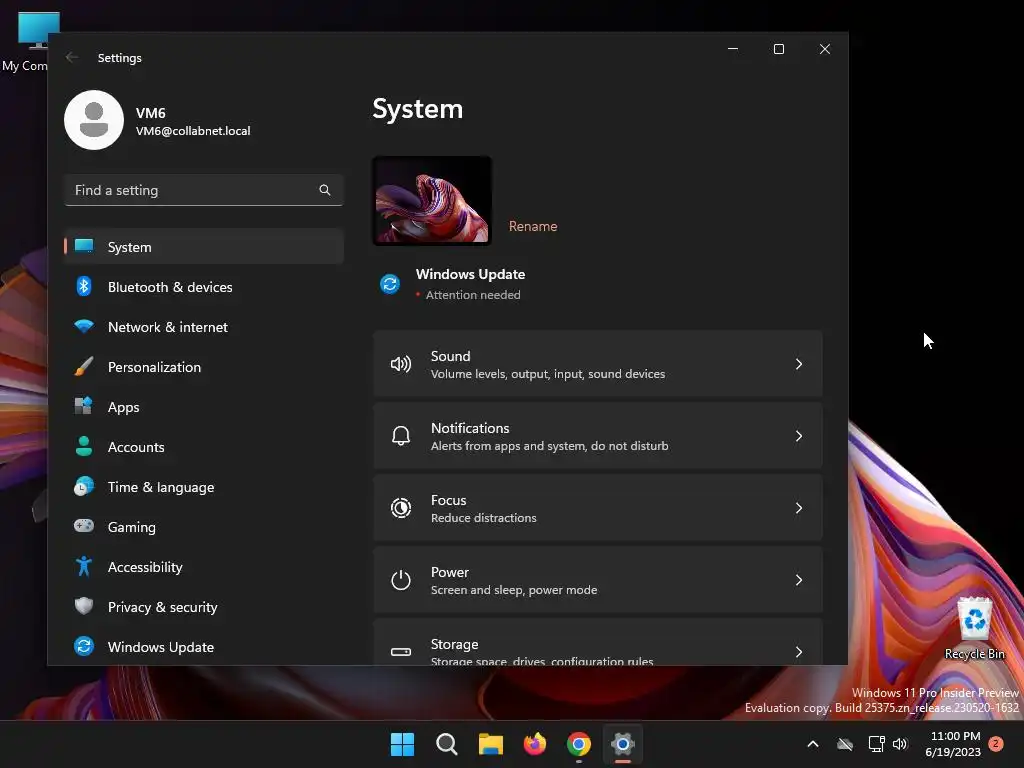Viewport: 1024px width, 768px height.
Task: Open the Windows Start menu
Action: 402,744
